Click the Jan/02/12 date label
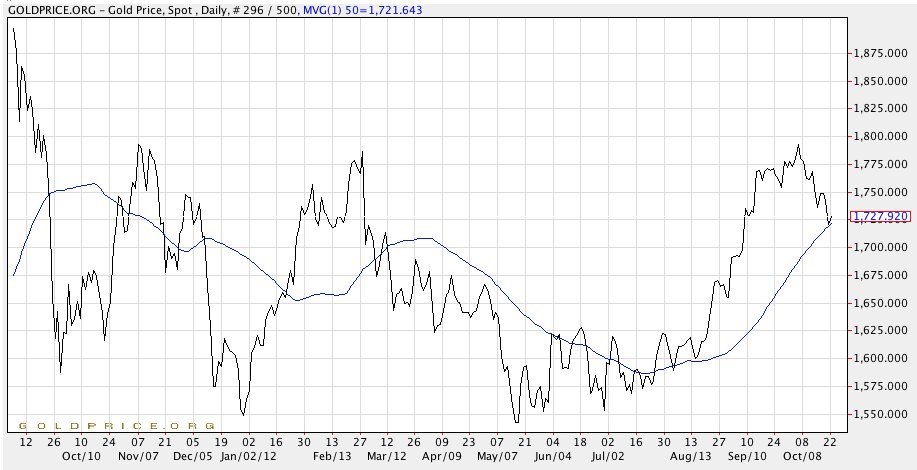Screen dimensions: 917x470 [x=249, y=455]
